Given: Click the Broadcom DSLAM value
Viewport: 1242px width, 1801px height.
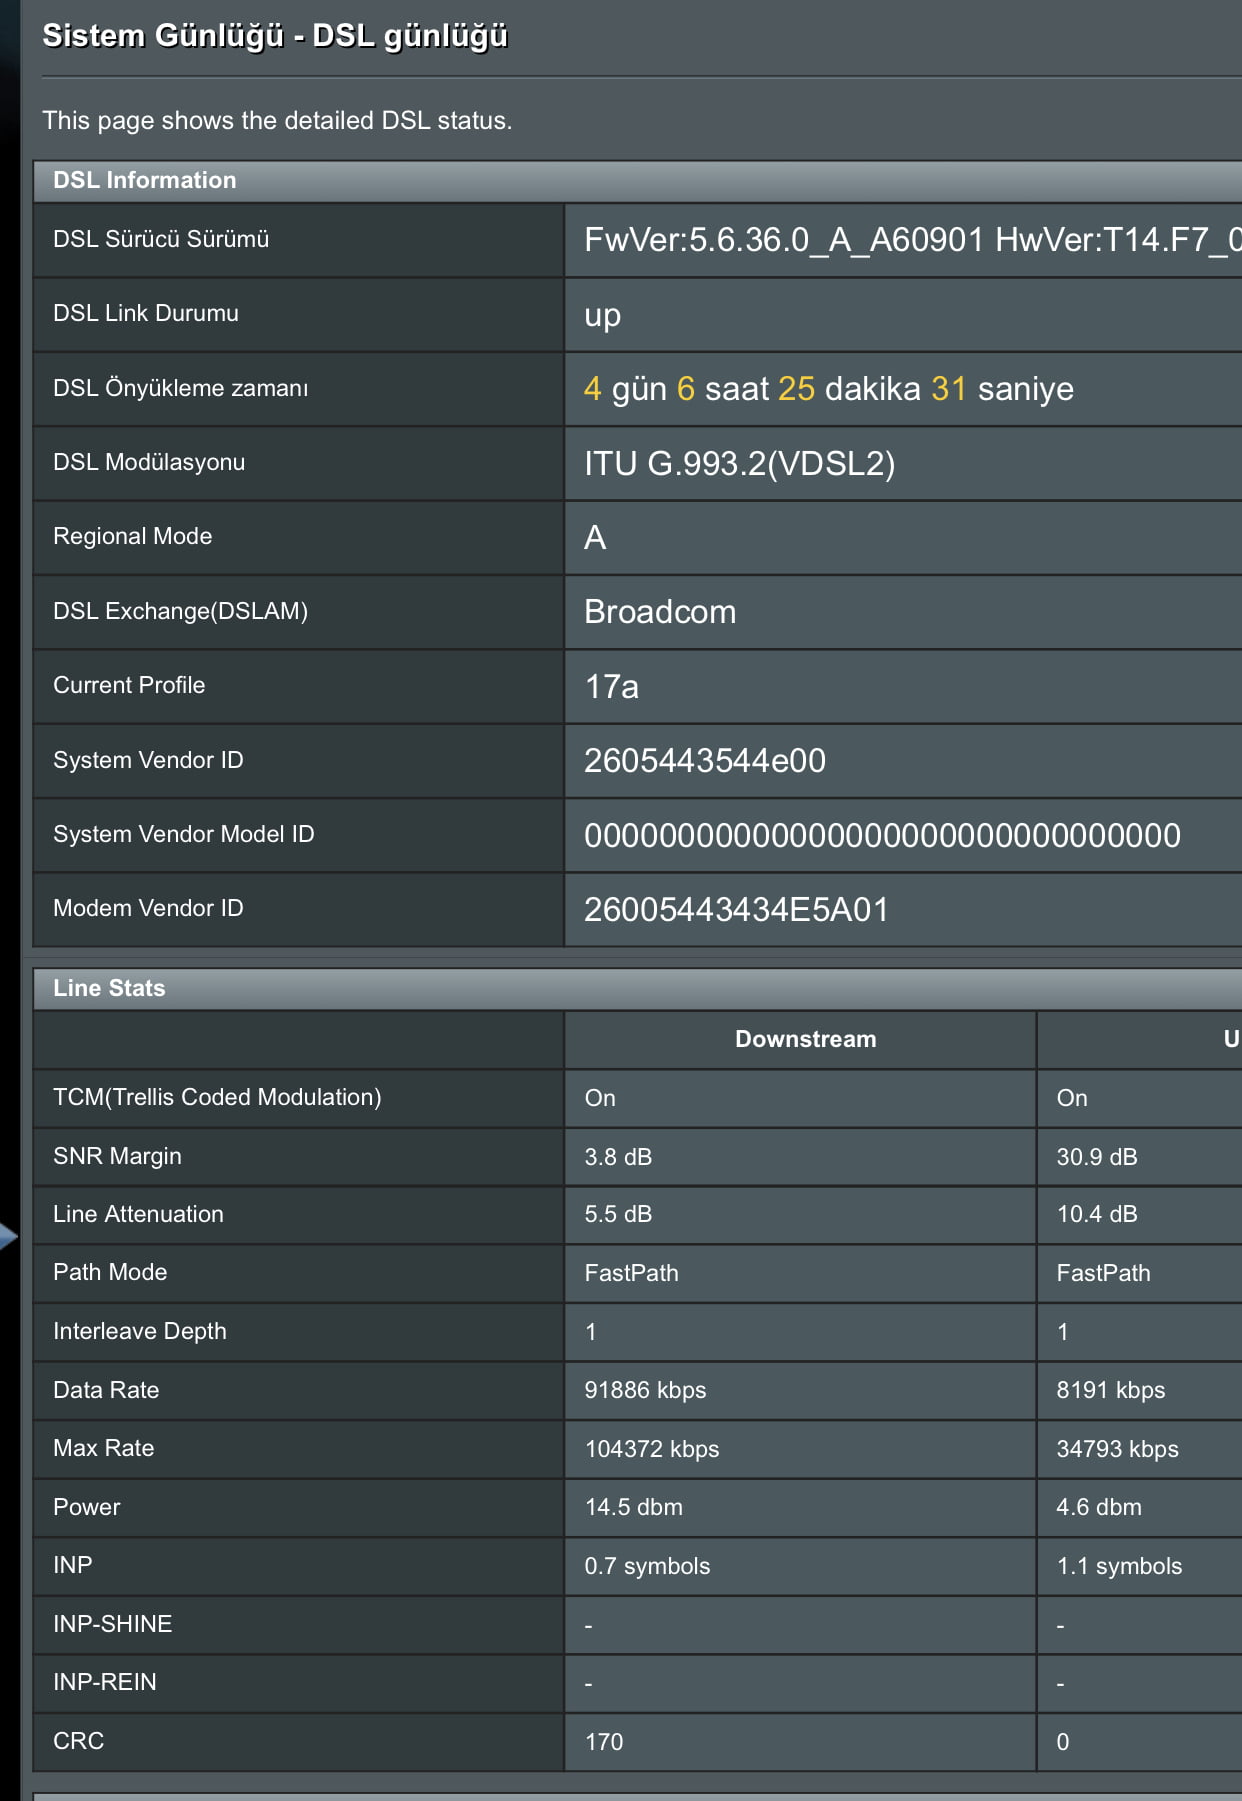Looking at the screenshot, I should click(660, 612).
